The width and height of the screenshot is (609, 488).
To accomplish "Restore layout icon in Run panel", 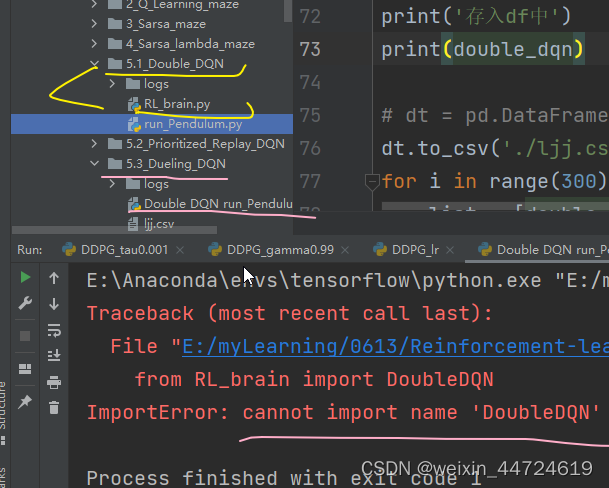I will coord(25,369).
